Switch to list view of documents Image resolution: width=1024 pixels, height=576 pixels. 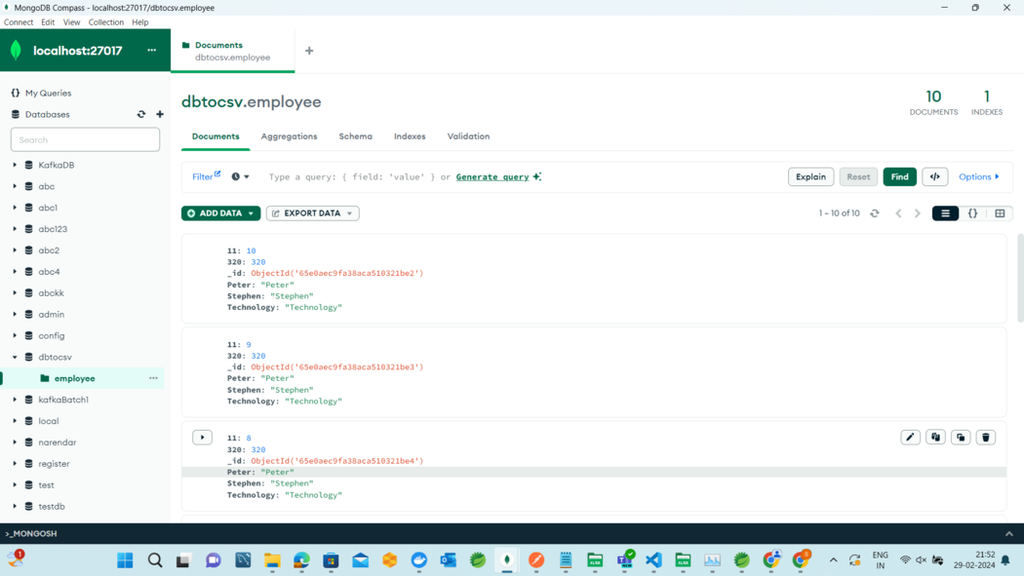[x=945, y=214]
